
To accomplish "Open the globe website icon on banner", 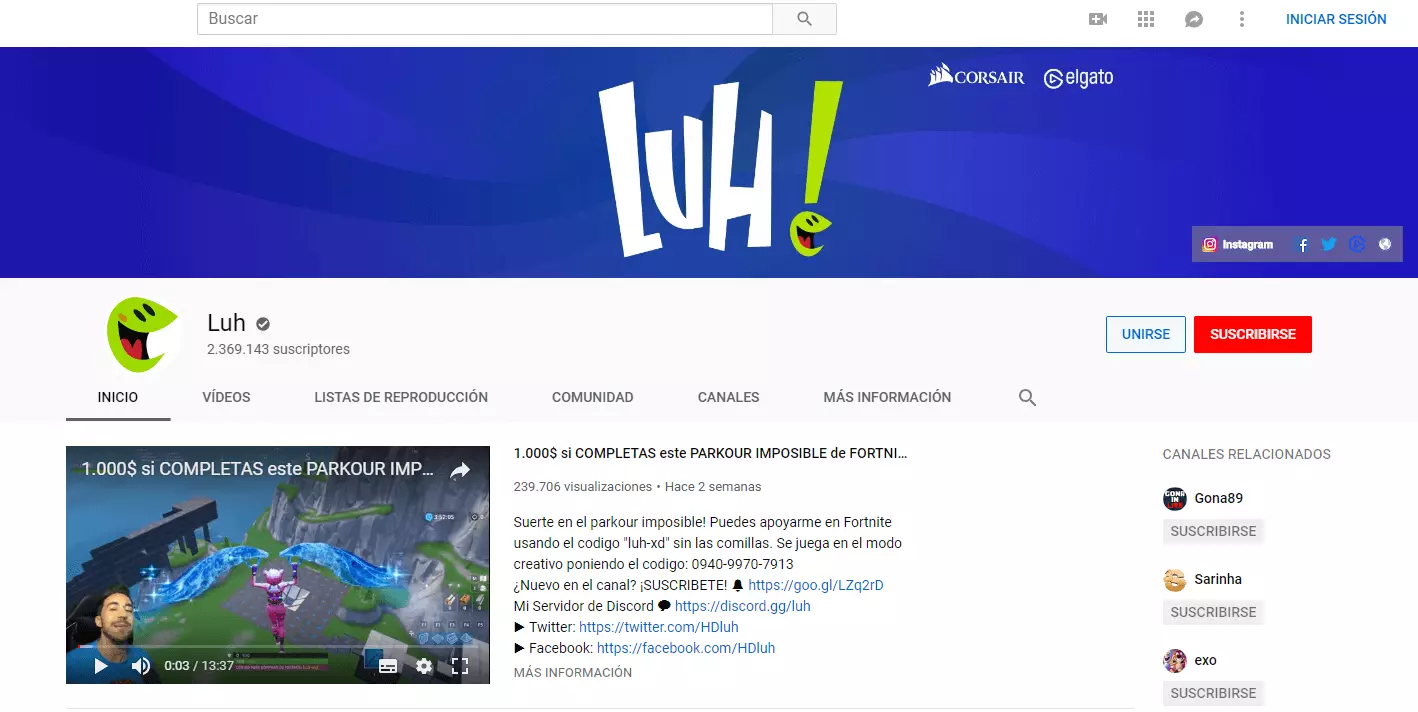I will pos(1385,244).
